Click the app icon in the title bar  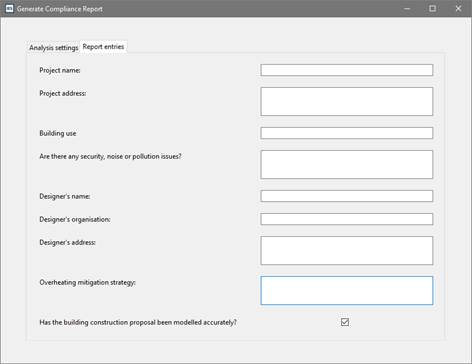pyautogui.click(x=9, y=8)
